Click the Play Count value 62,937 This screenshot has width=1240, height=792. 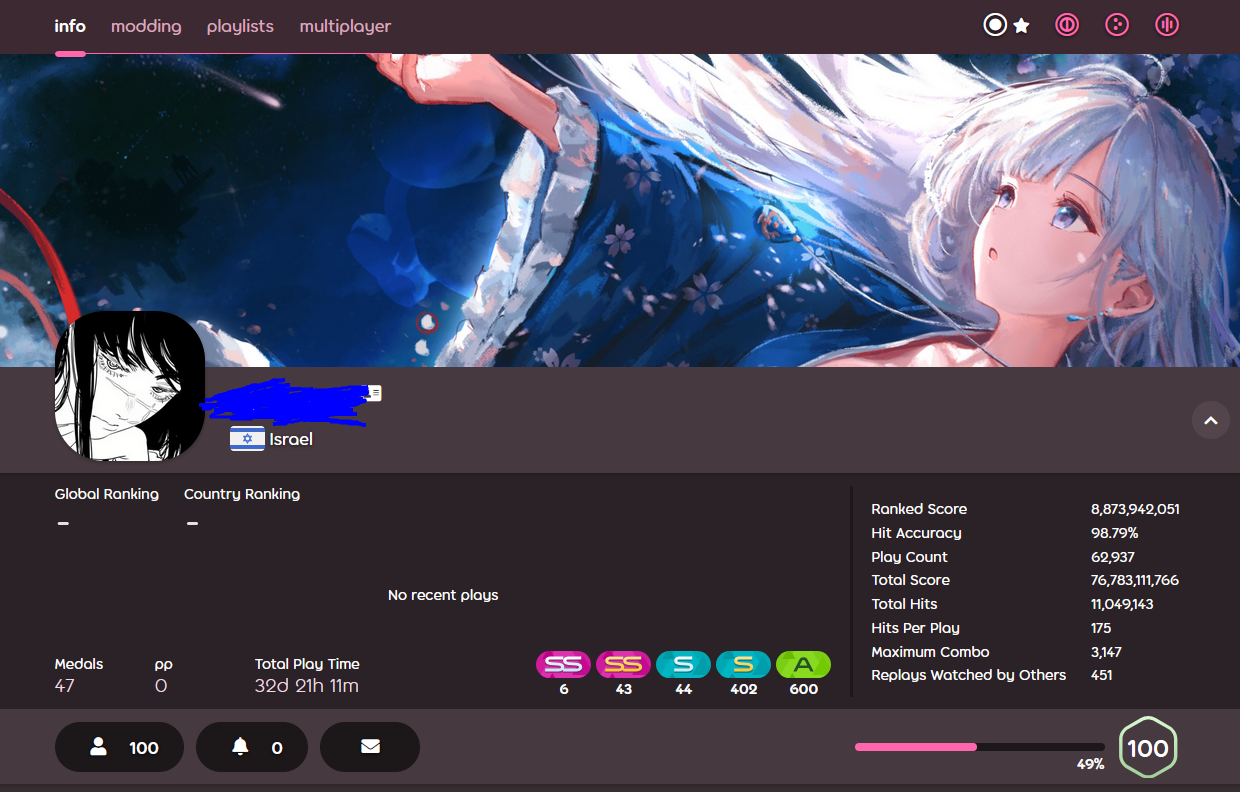(1113, 557)
